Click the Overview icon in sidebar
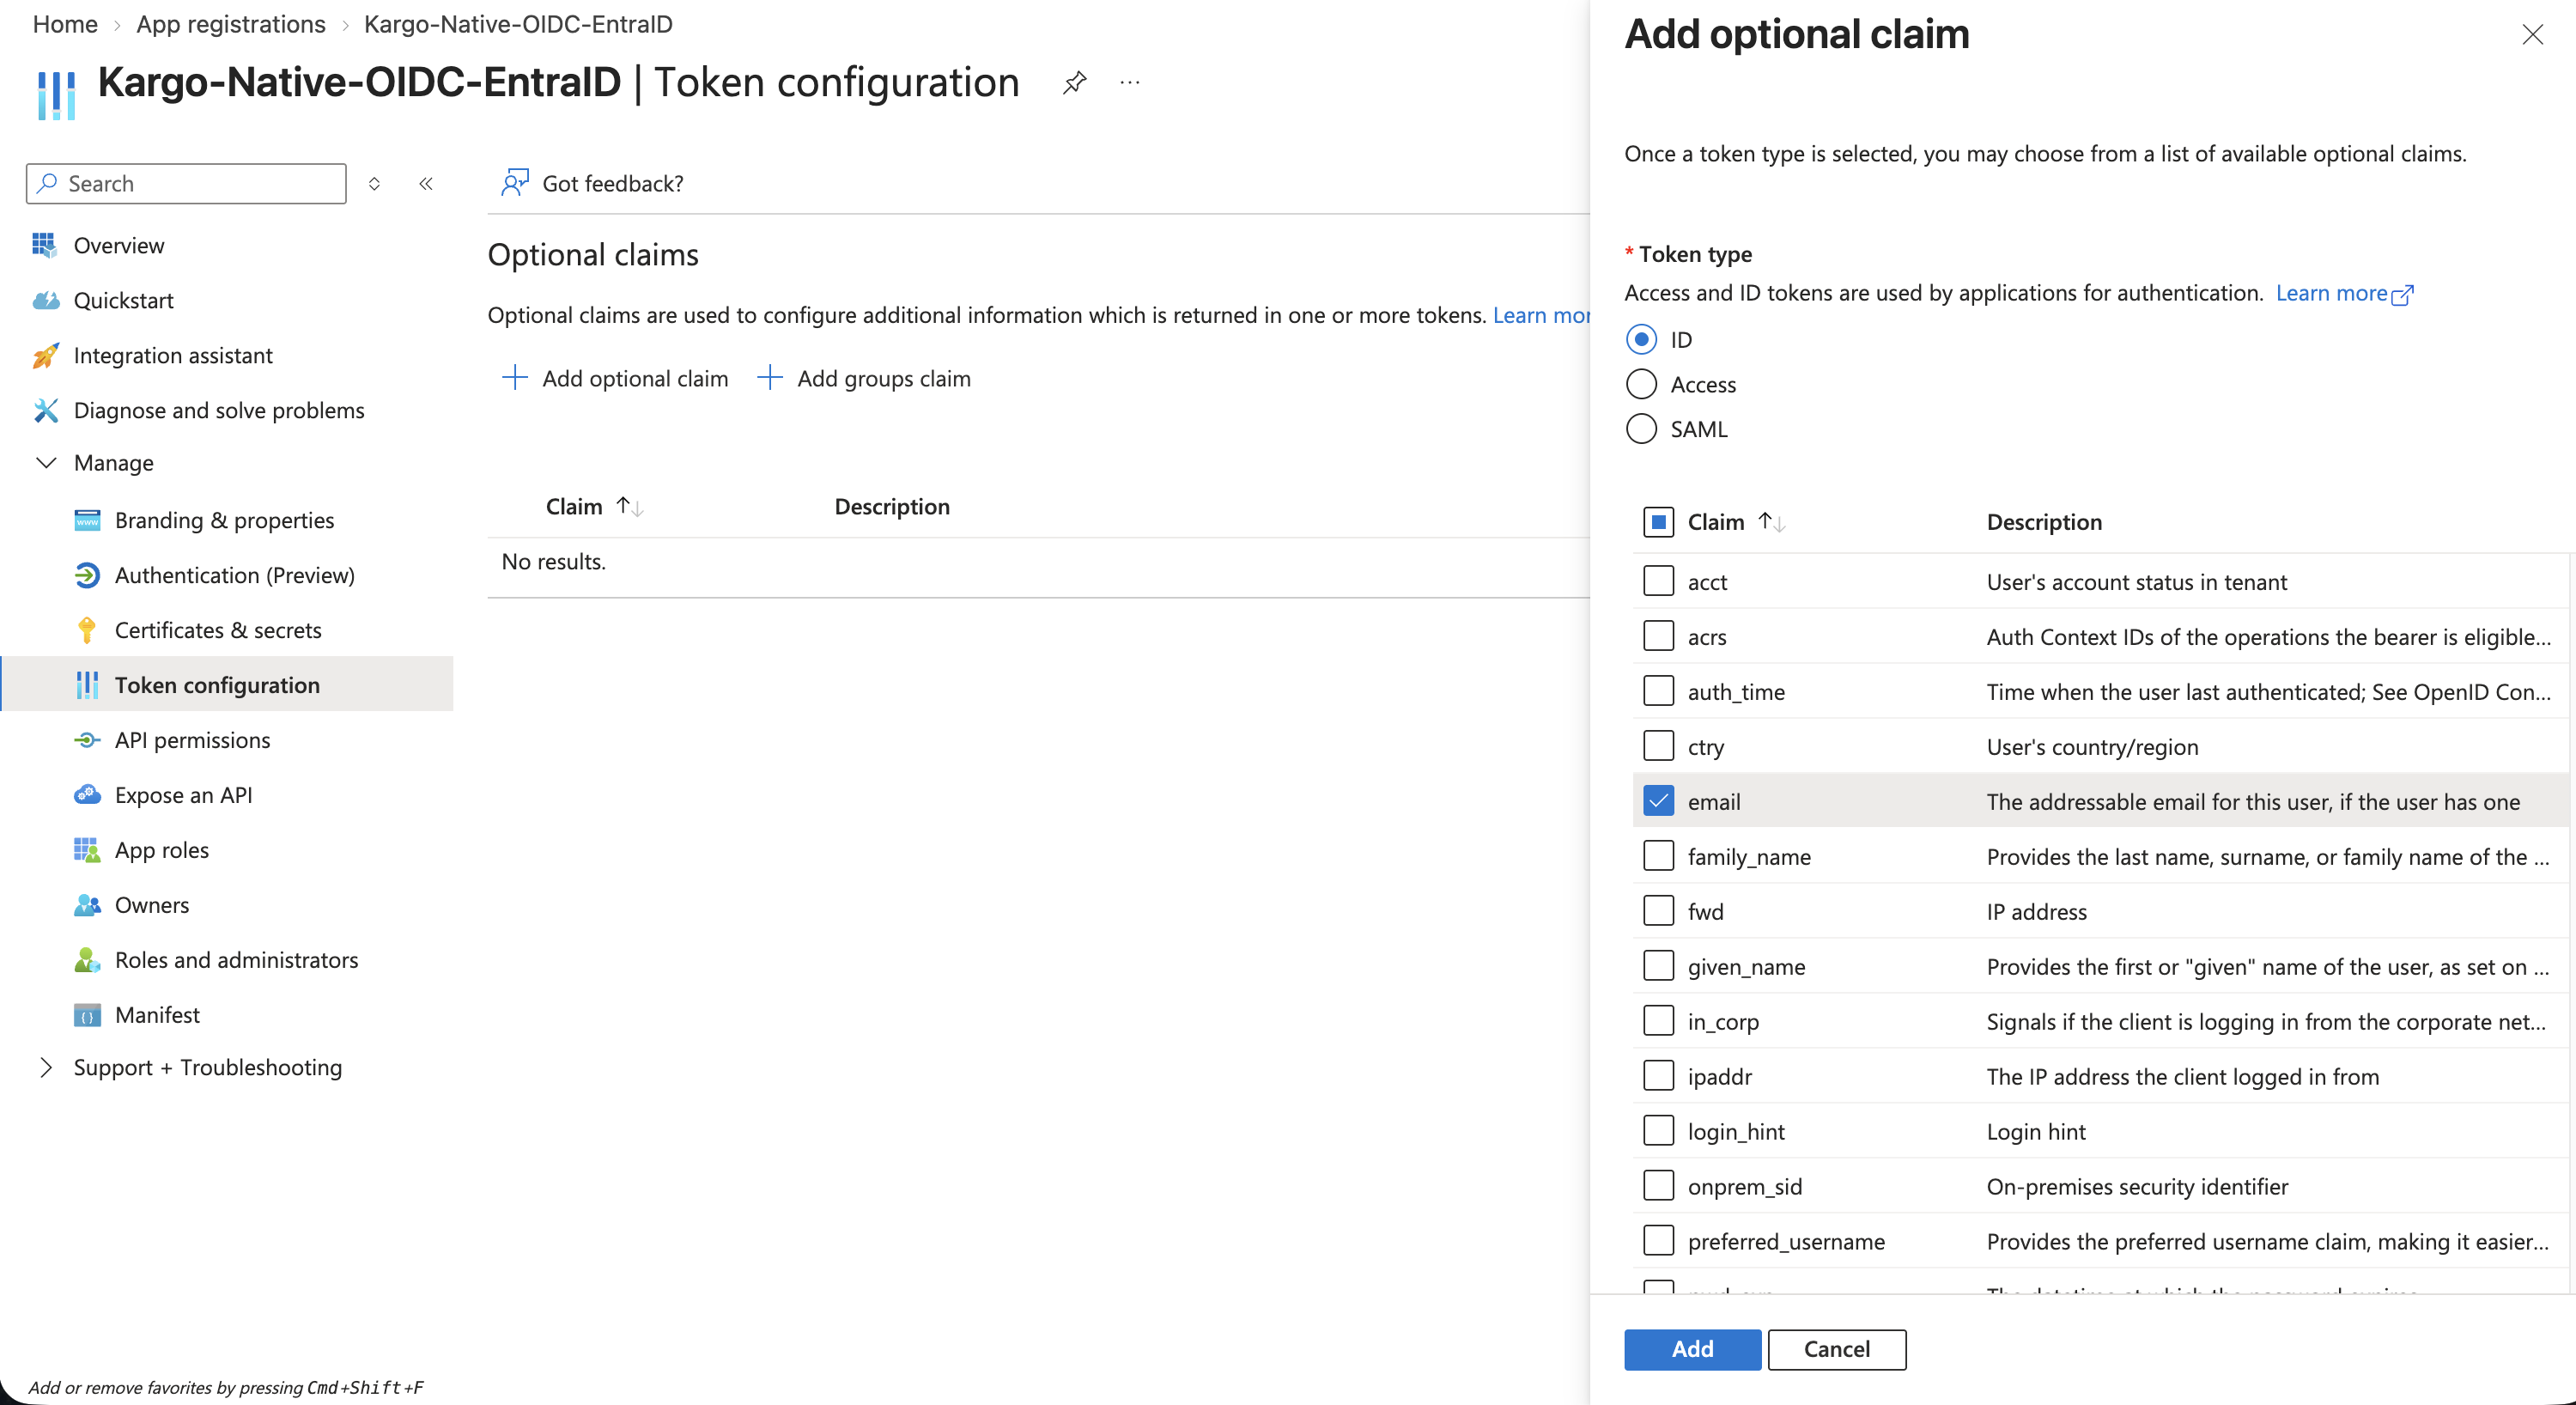2576x1405 pixels. (44, 245)
